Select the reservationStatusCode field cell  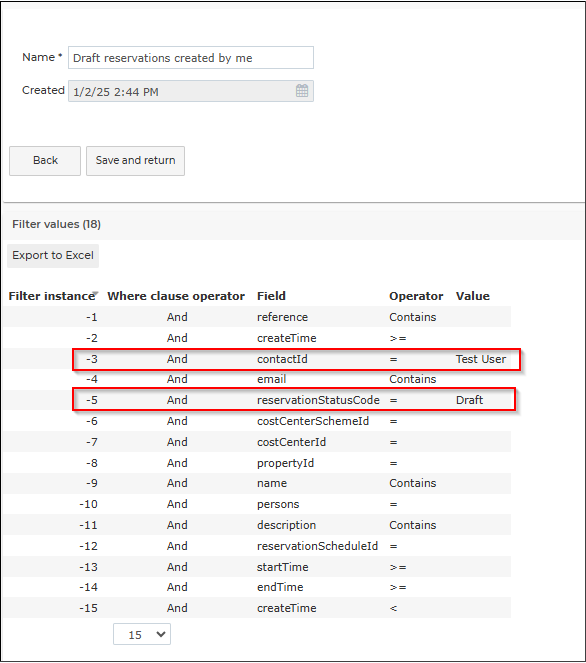(318, 400)
